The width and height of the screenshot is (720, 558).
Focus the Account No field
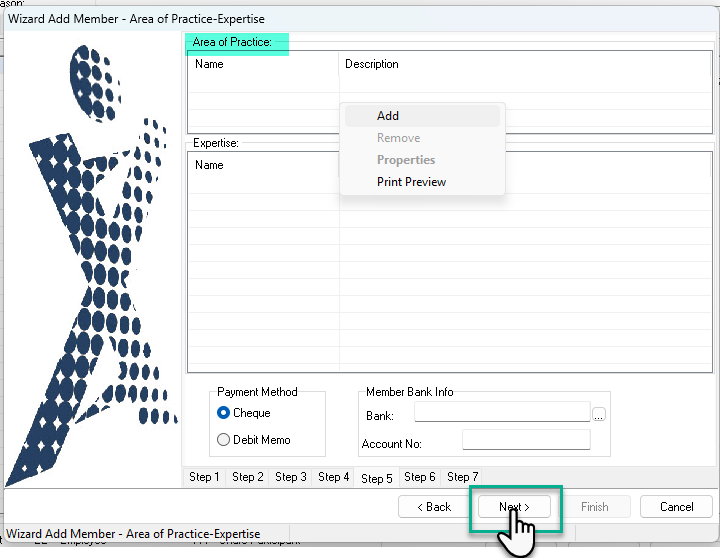pos(526,440)
